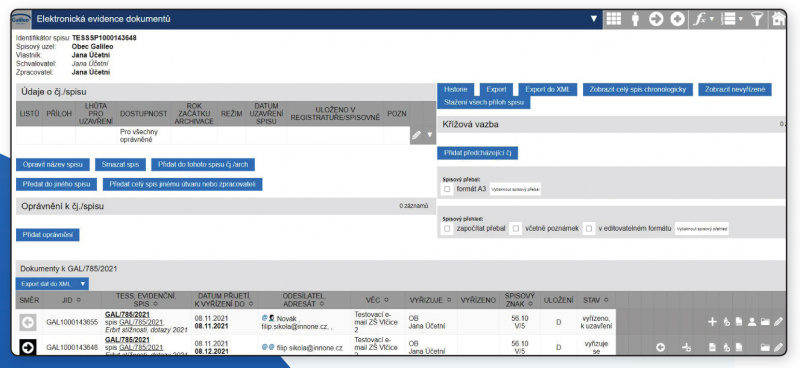Open folder icon in row GAL1000143655
800x368 pixels.
tap(765, 322)
